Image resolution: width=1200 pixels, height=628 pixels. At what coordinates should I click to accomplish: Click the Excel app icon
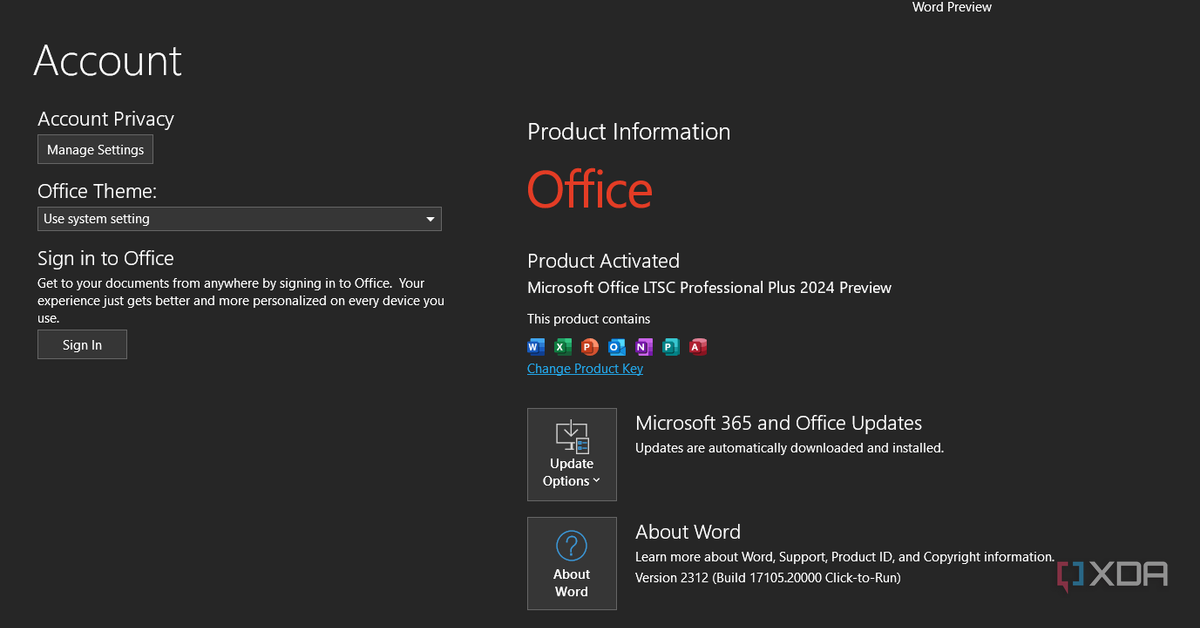(563, 347)
